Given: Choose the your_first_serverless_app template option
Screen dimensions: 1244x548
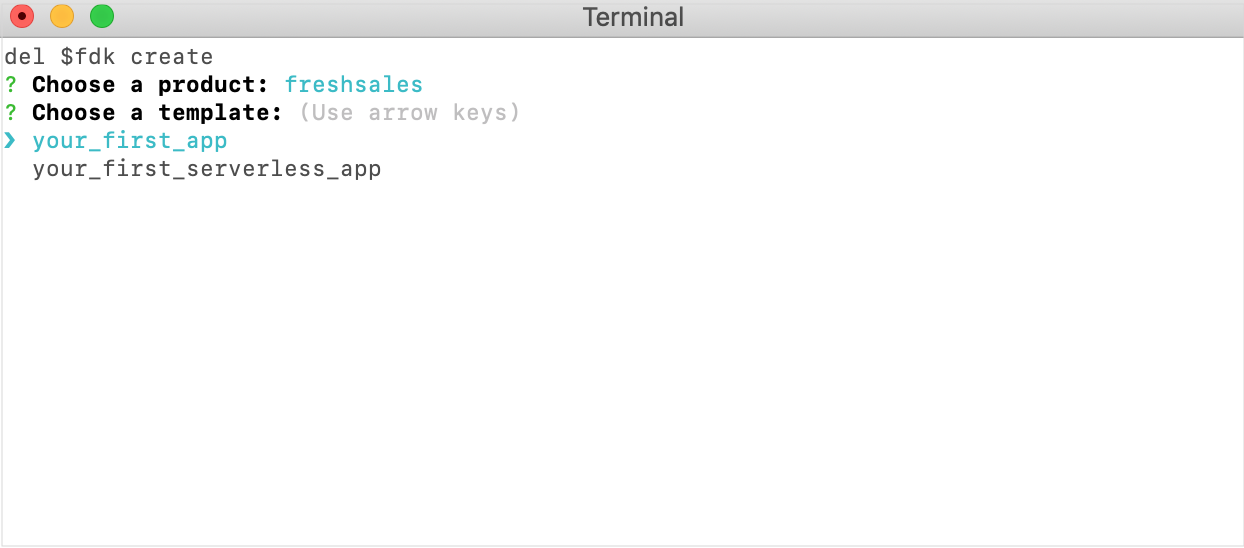Looking at the screenshot, I should coord(207,169).
